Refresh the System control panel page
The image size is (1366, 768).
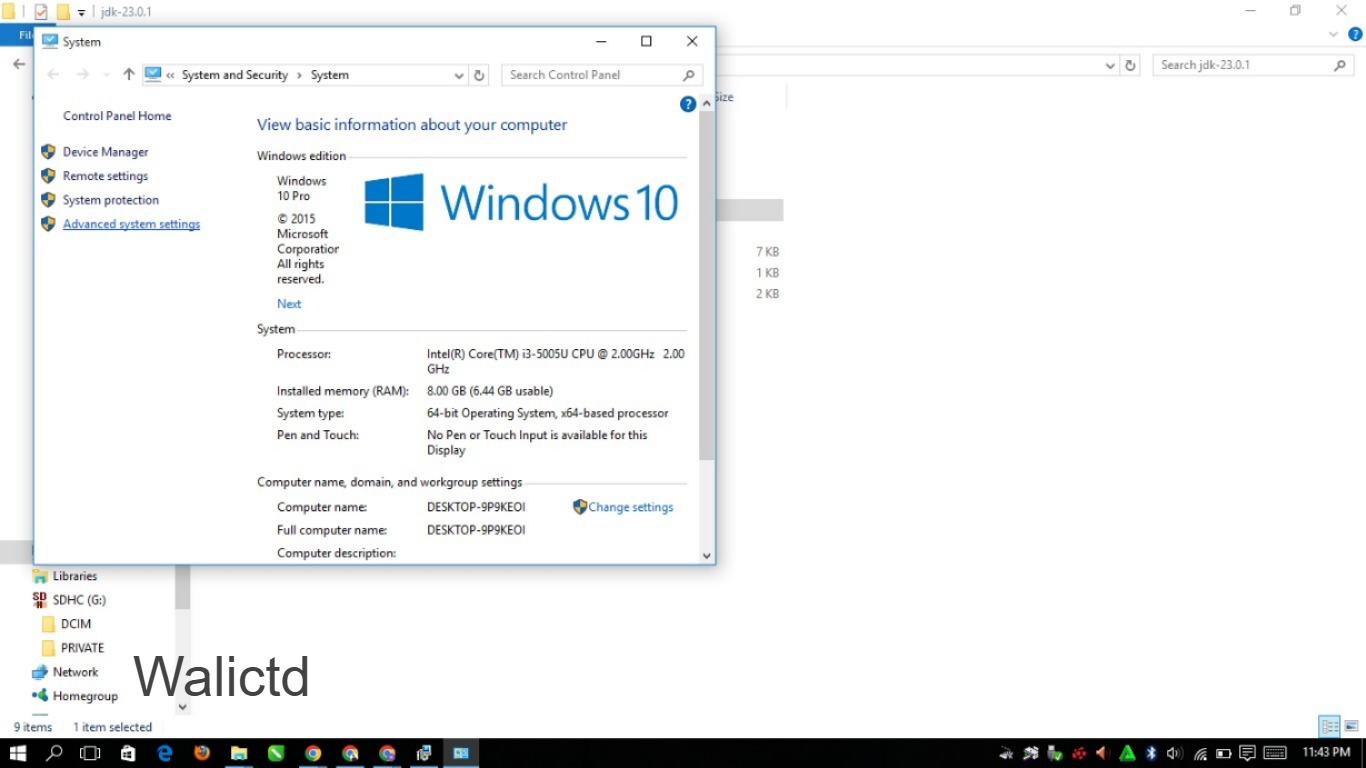click(x=480, y=75)
